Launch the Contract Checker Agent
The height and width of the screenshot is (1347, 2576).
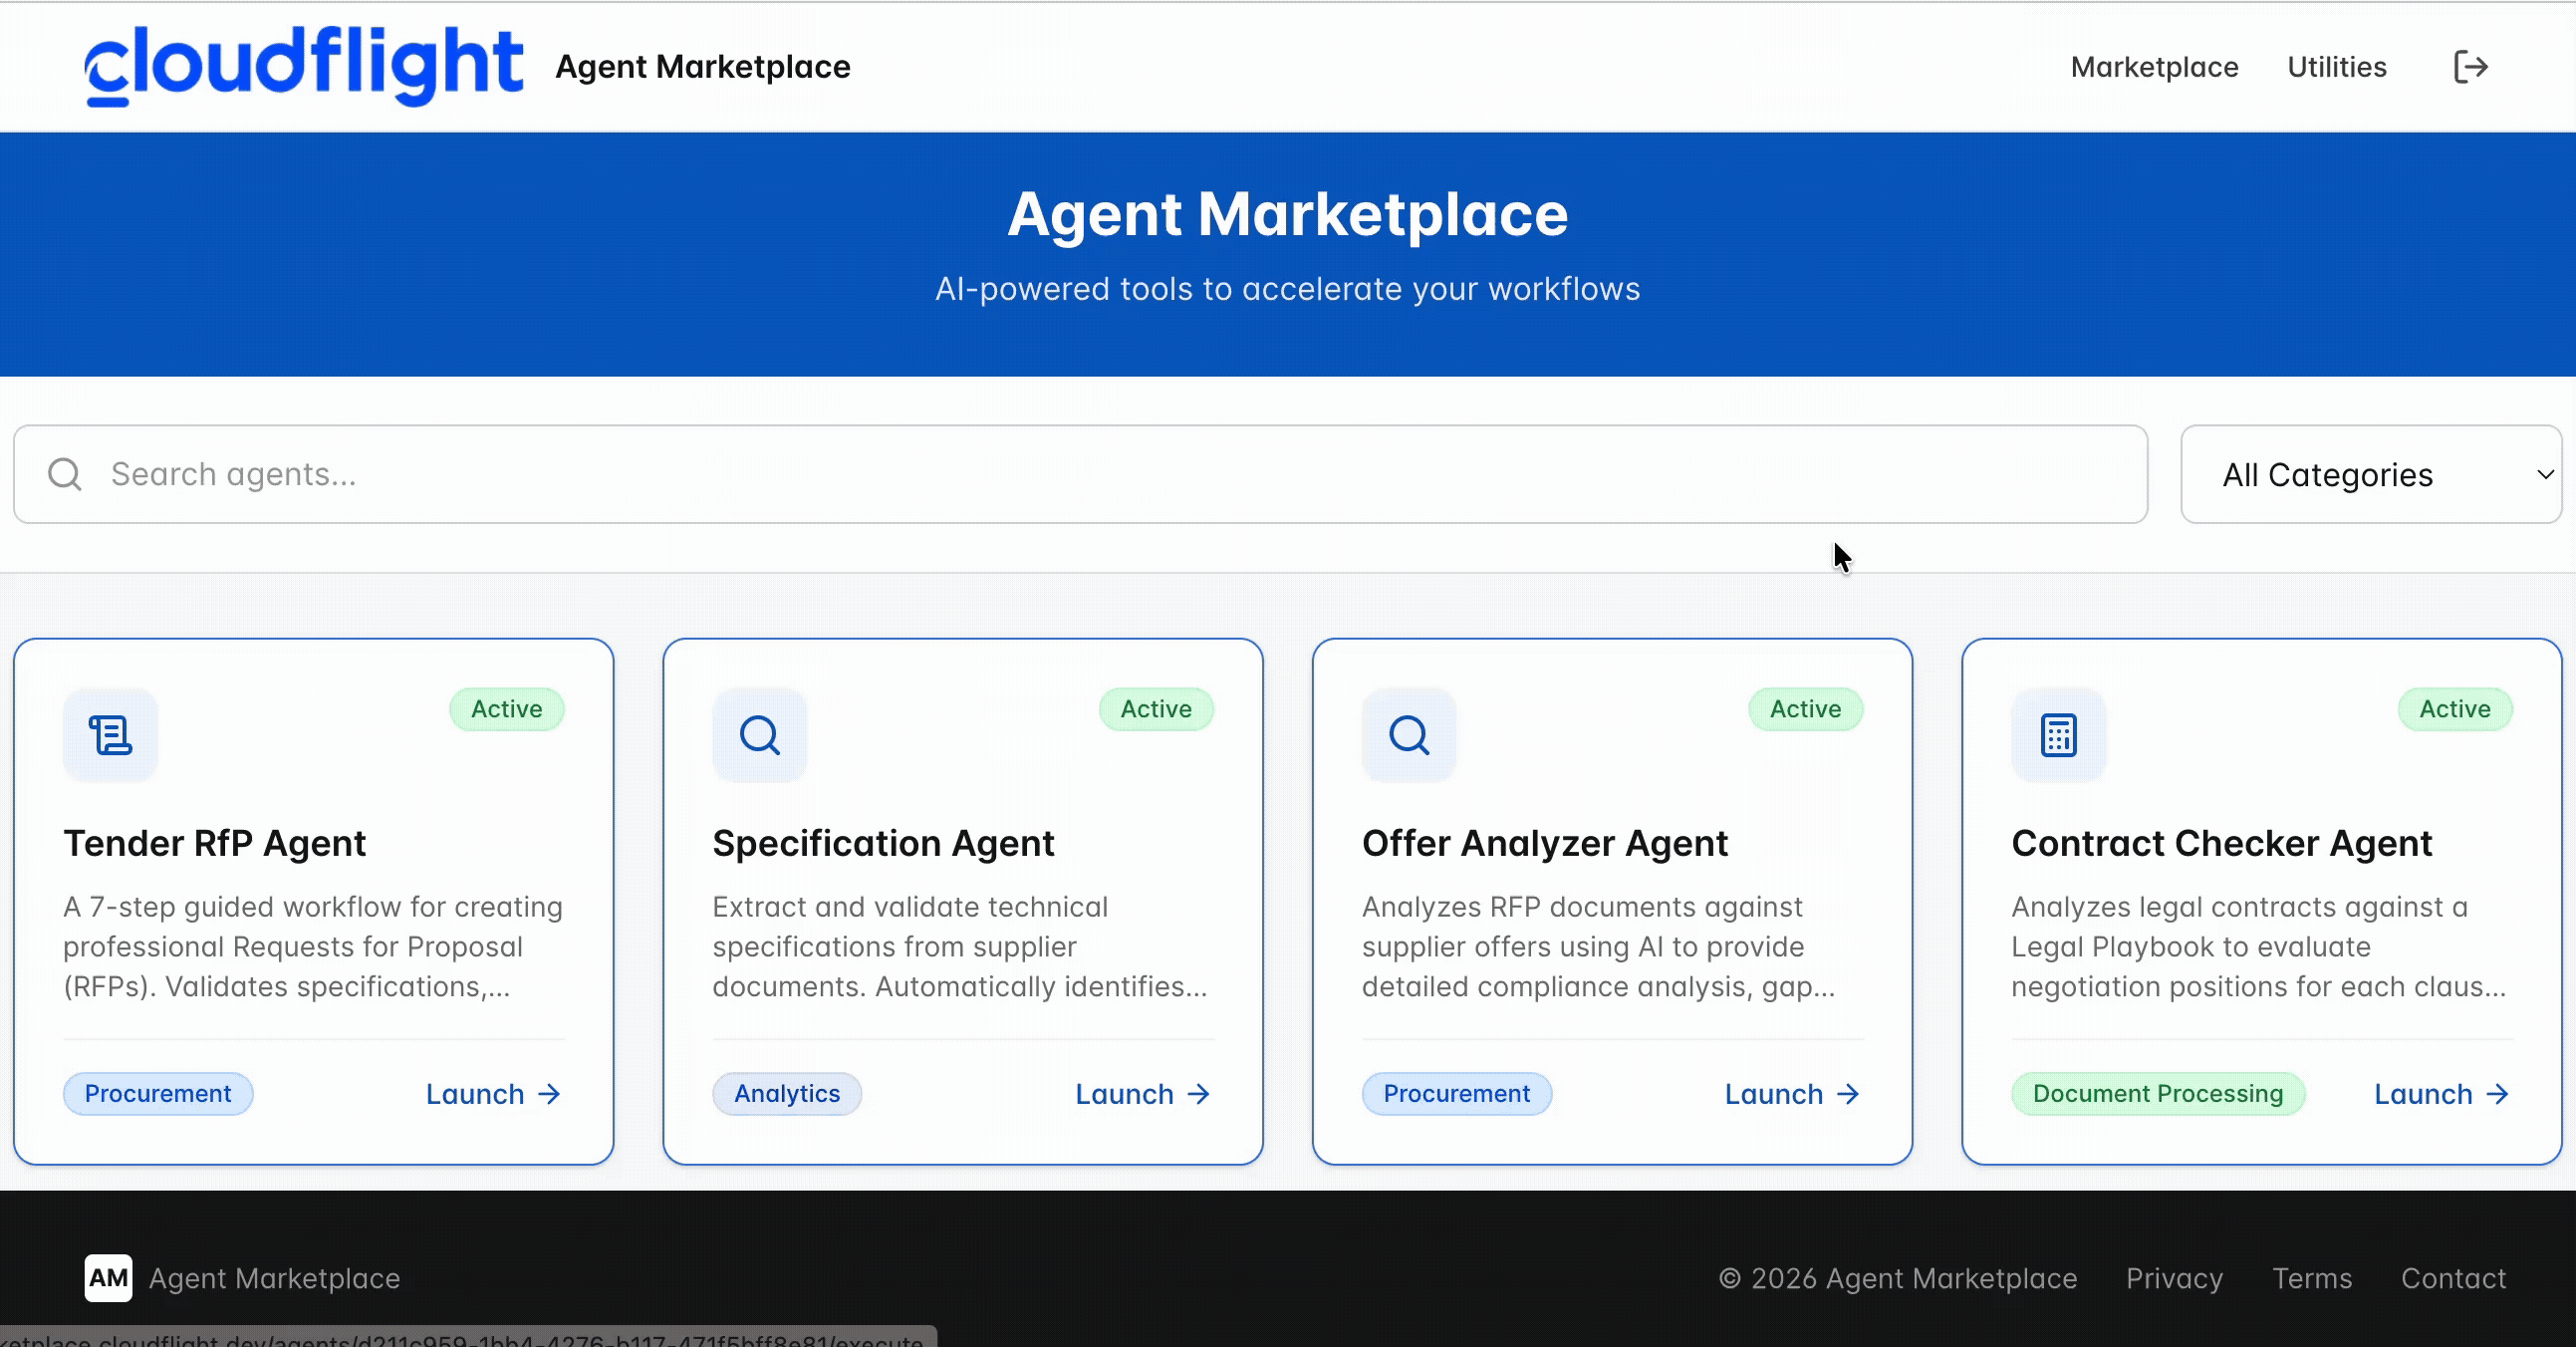2441,1094
